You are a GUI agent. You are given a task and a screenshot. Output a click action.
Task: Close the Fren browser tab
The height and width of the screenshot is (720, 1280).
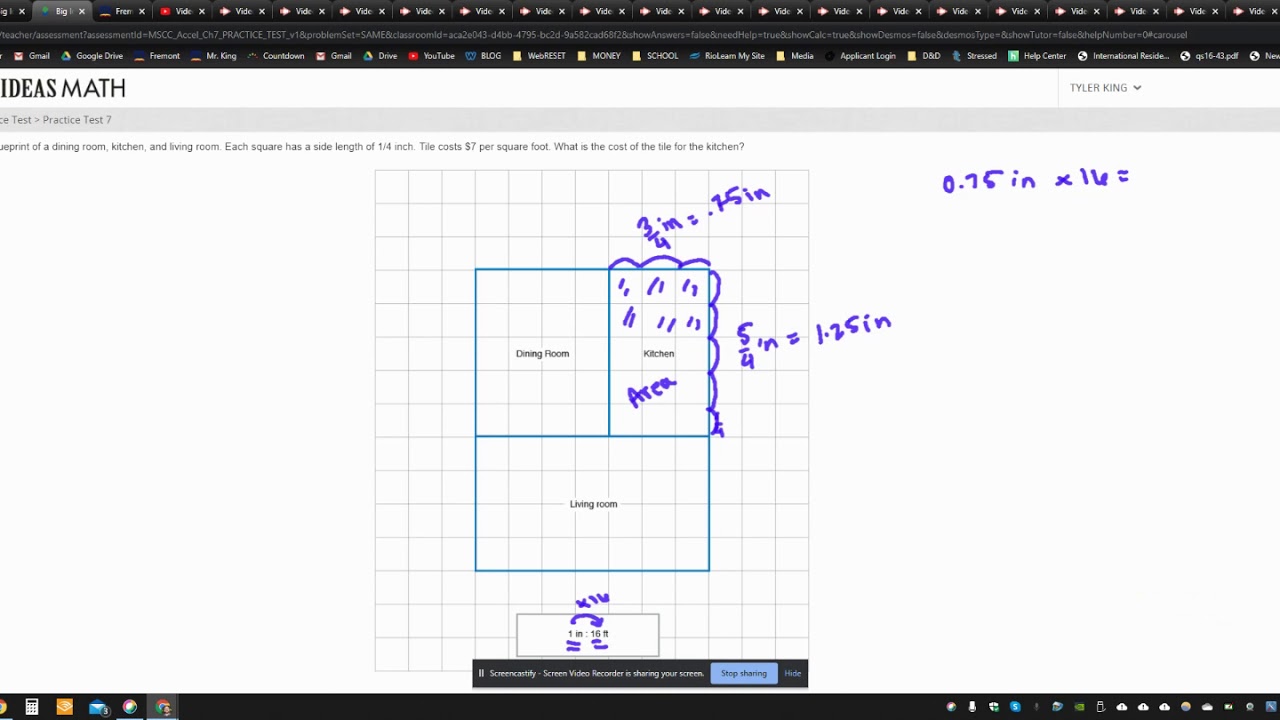(x=143, y=12)
